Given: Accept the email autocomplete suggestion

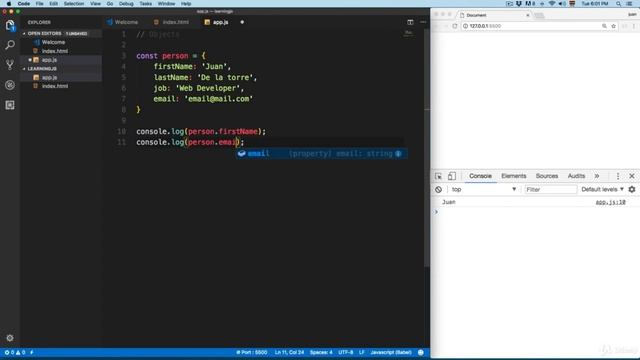Looking at the screenshot, I should pyautogui.click(x=321, y=154).
